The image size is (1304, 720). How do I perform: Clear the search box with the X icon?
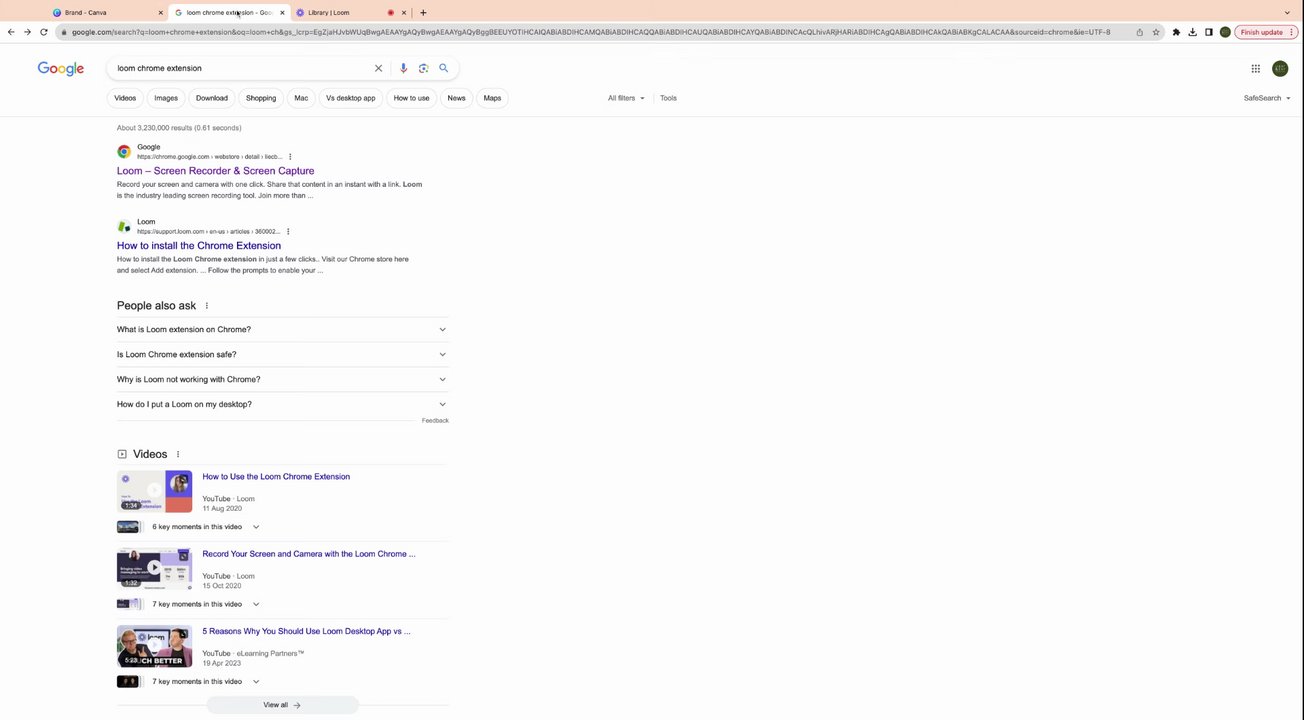378,68
